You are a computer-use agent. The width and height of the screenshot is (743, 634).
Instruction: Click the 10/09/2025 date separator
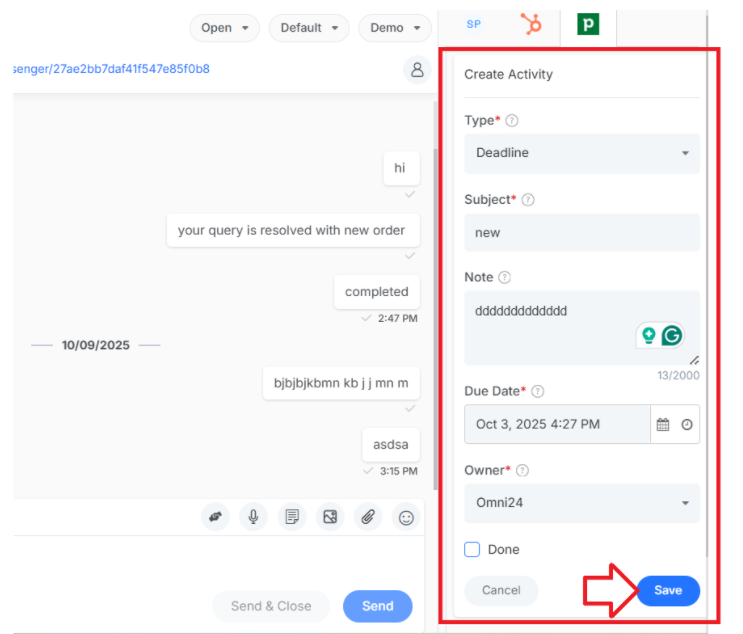point(96,345)
